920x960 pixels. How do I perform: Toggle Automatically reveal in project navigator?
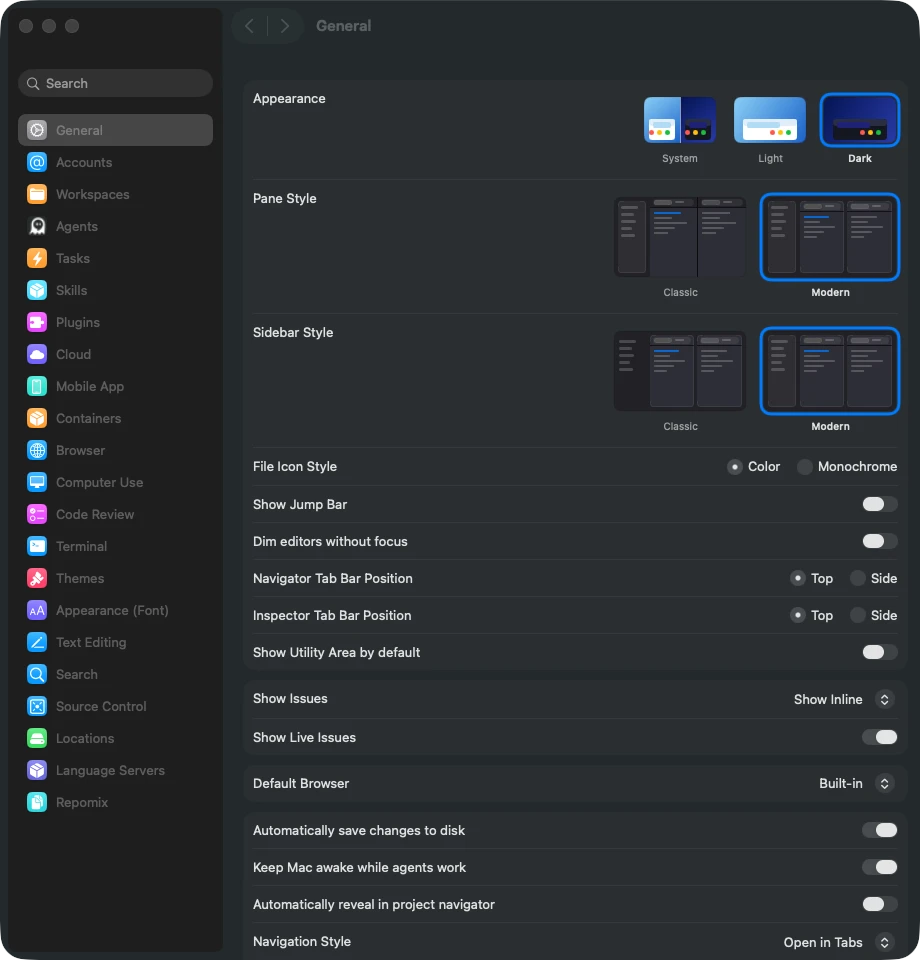tap(880, 904)
